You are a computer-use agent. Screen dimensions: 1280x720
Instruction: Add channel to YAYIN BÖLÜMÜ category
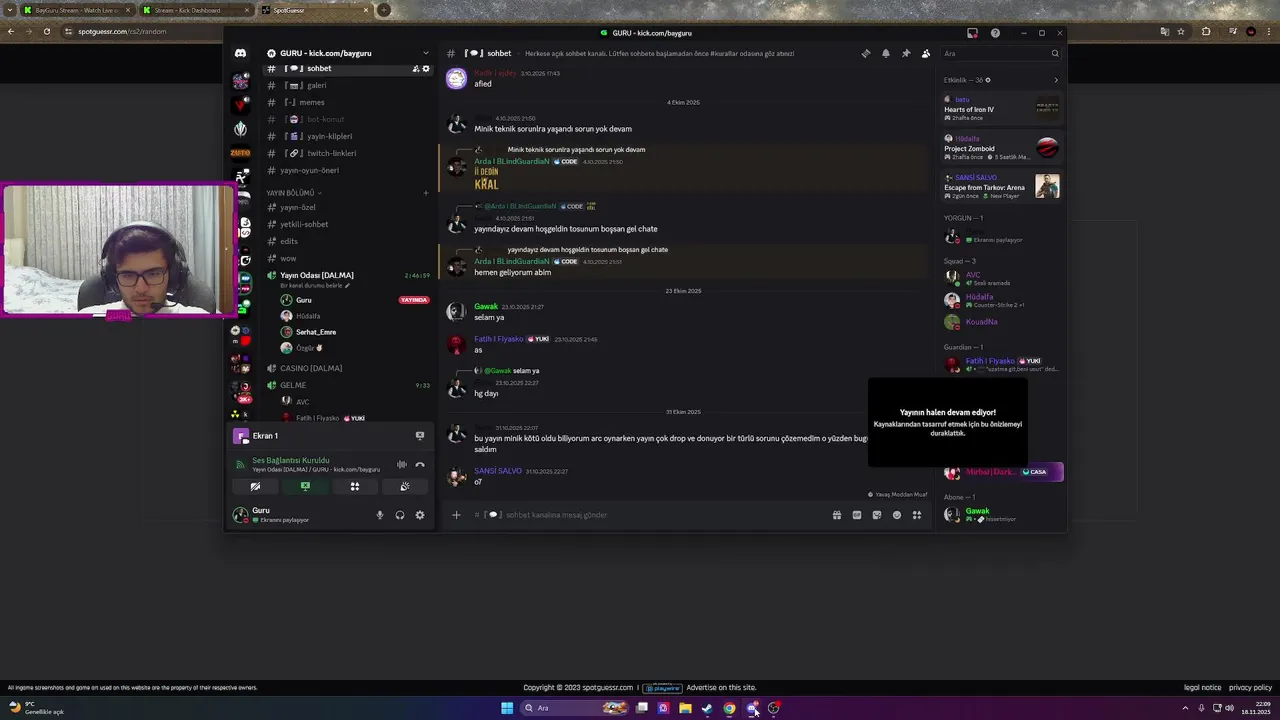[426, 192]
